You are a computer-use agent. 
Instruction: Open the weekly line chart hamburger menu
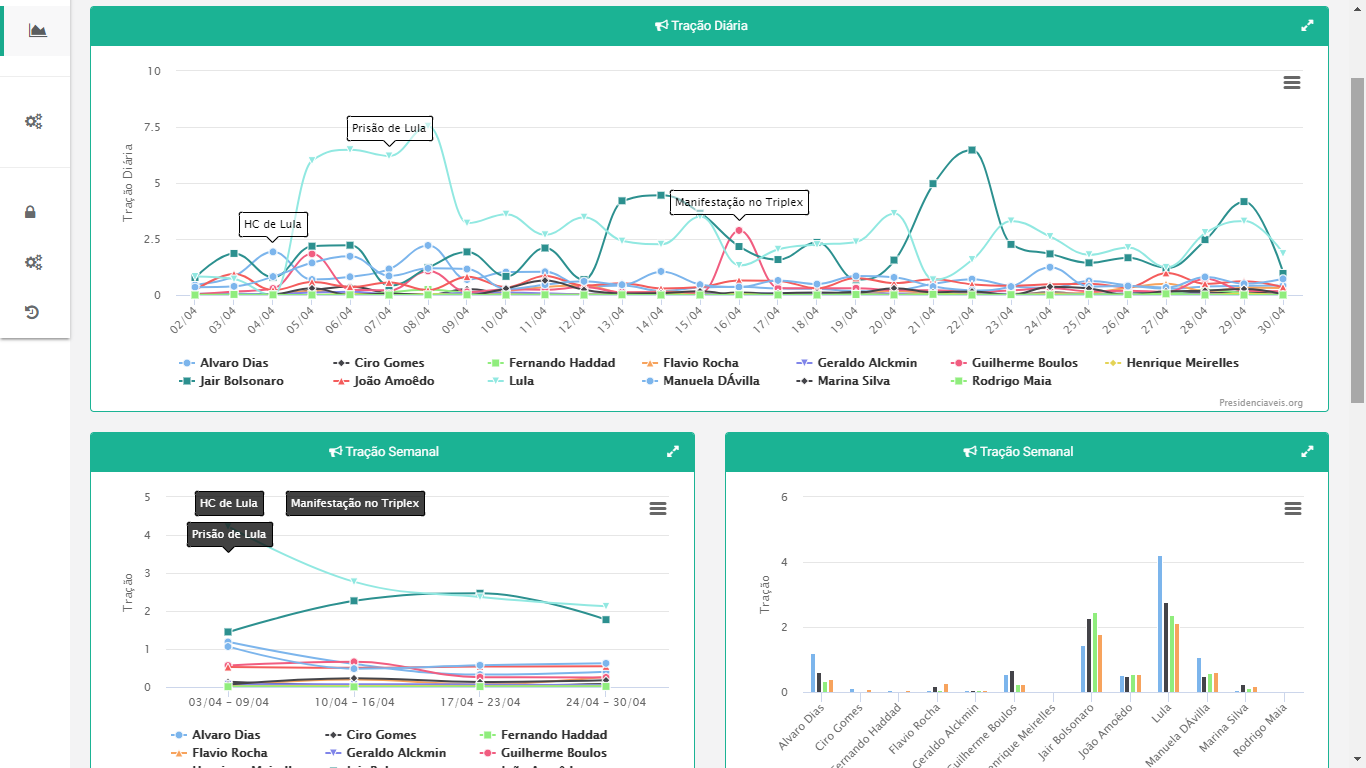pyautogui.click(x=658, y=509)
